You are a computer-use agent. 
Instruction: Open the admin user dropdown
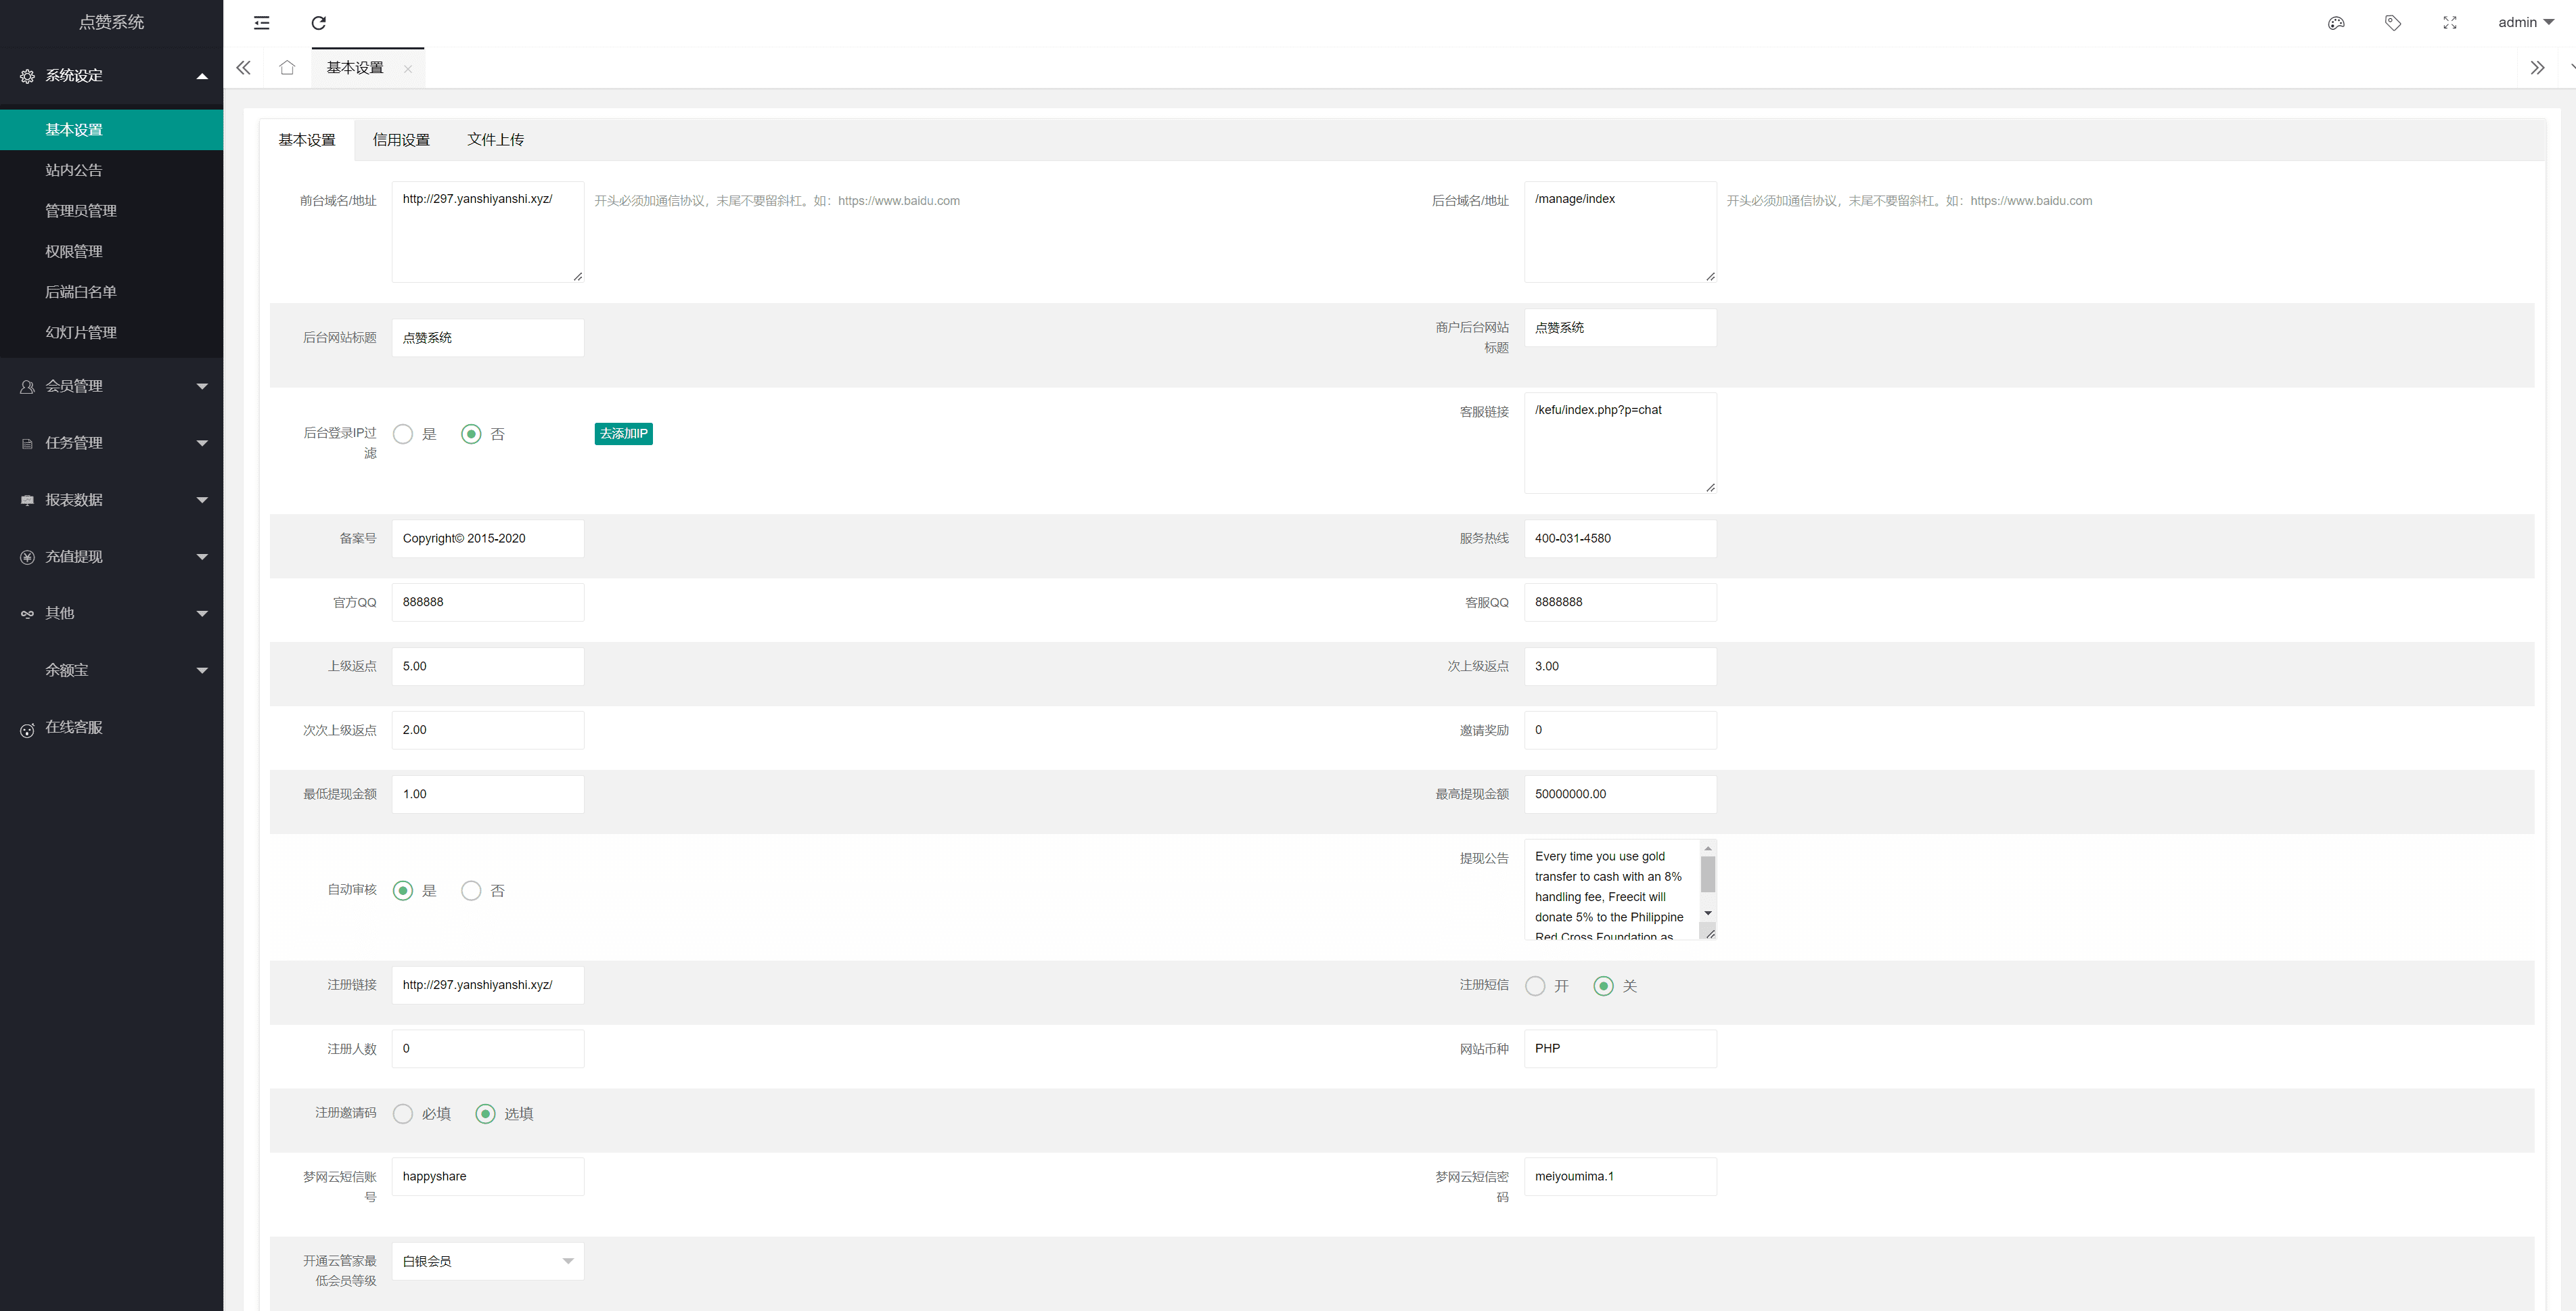pyautogui.click(x=2525, y=23)
